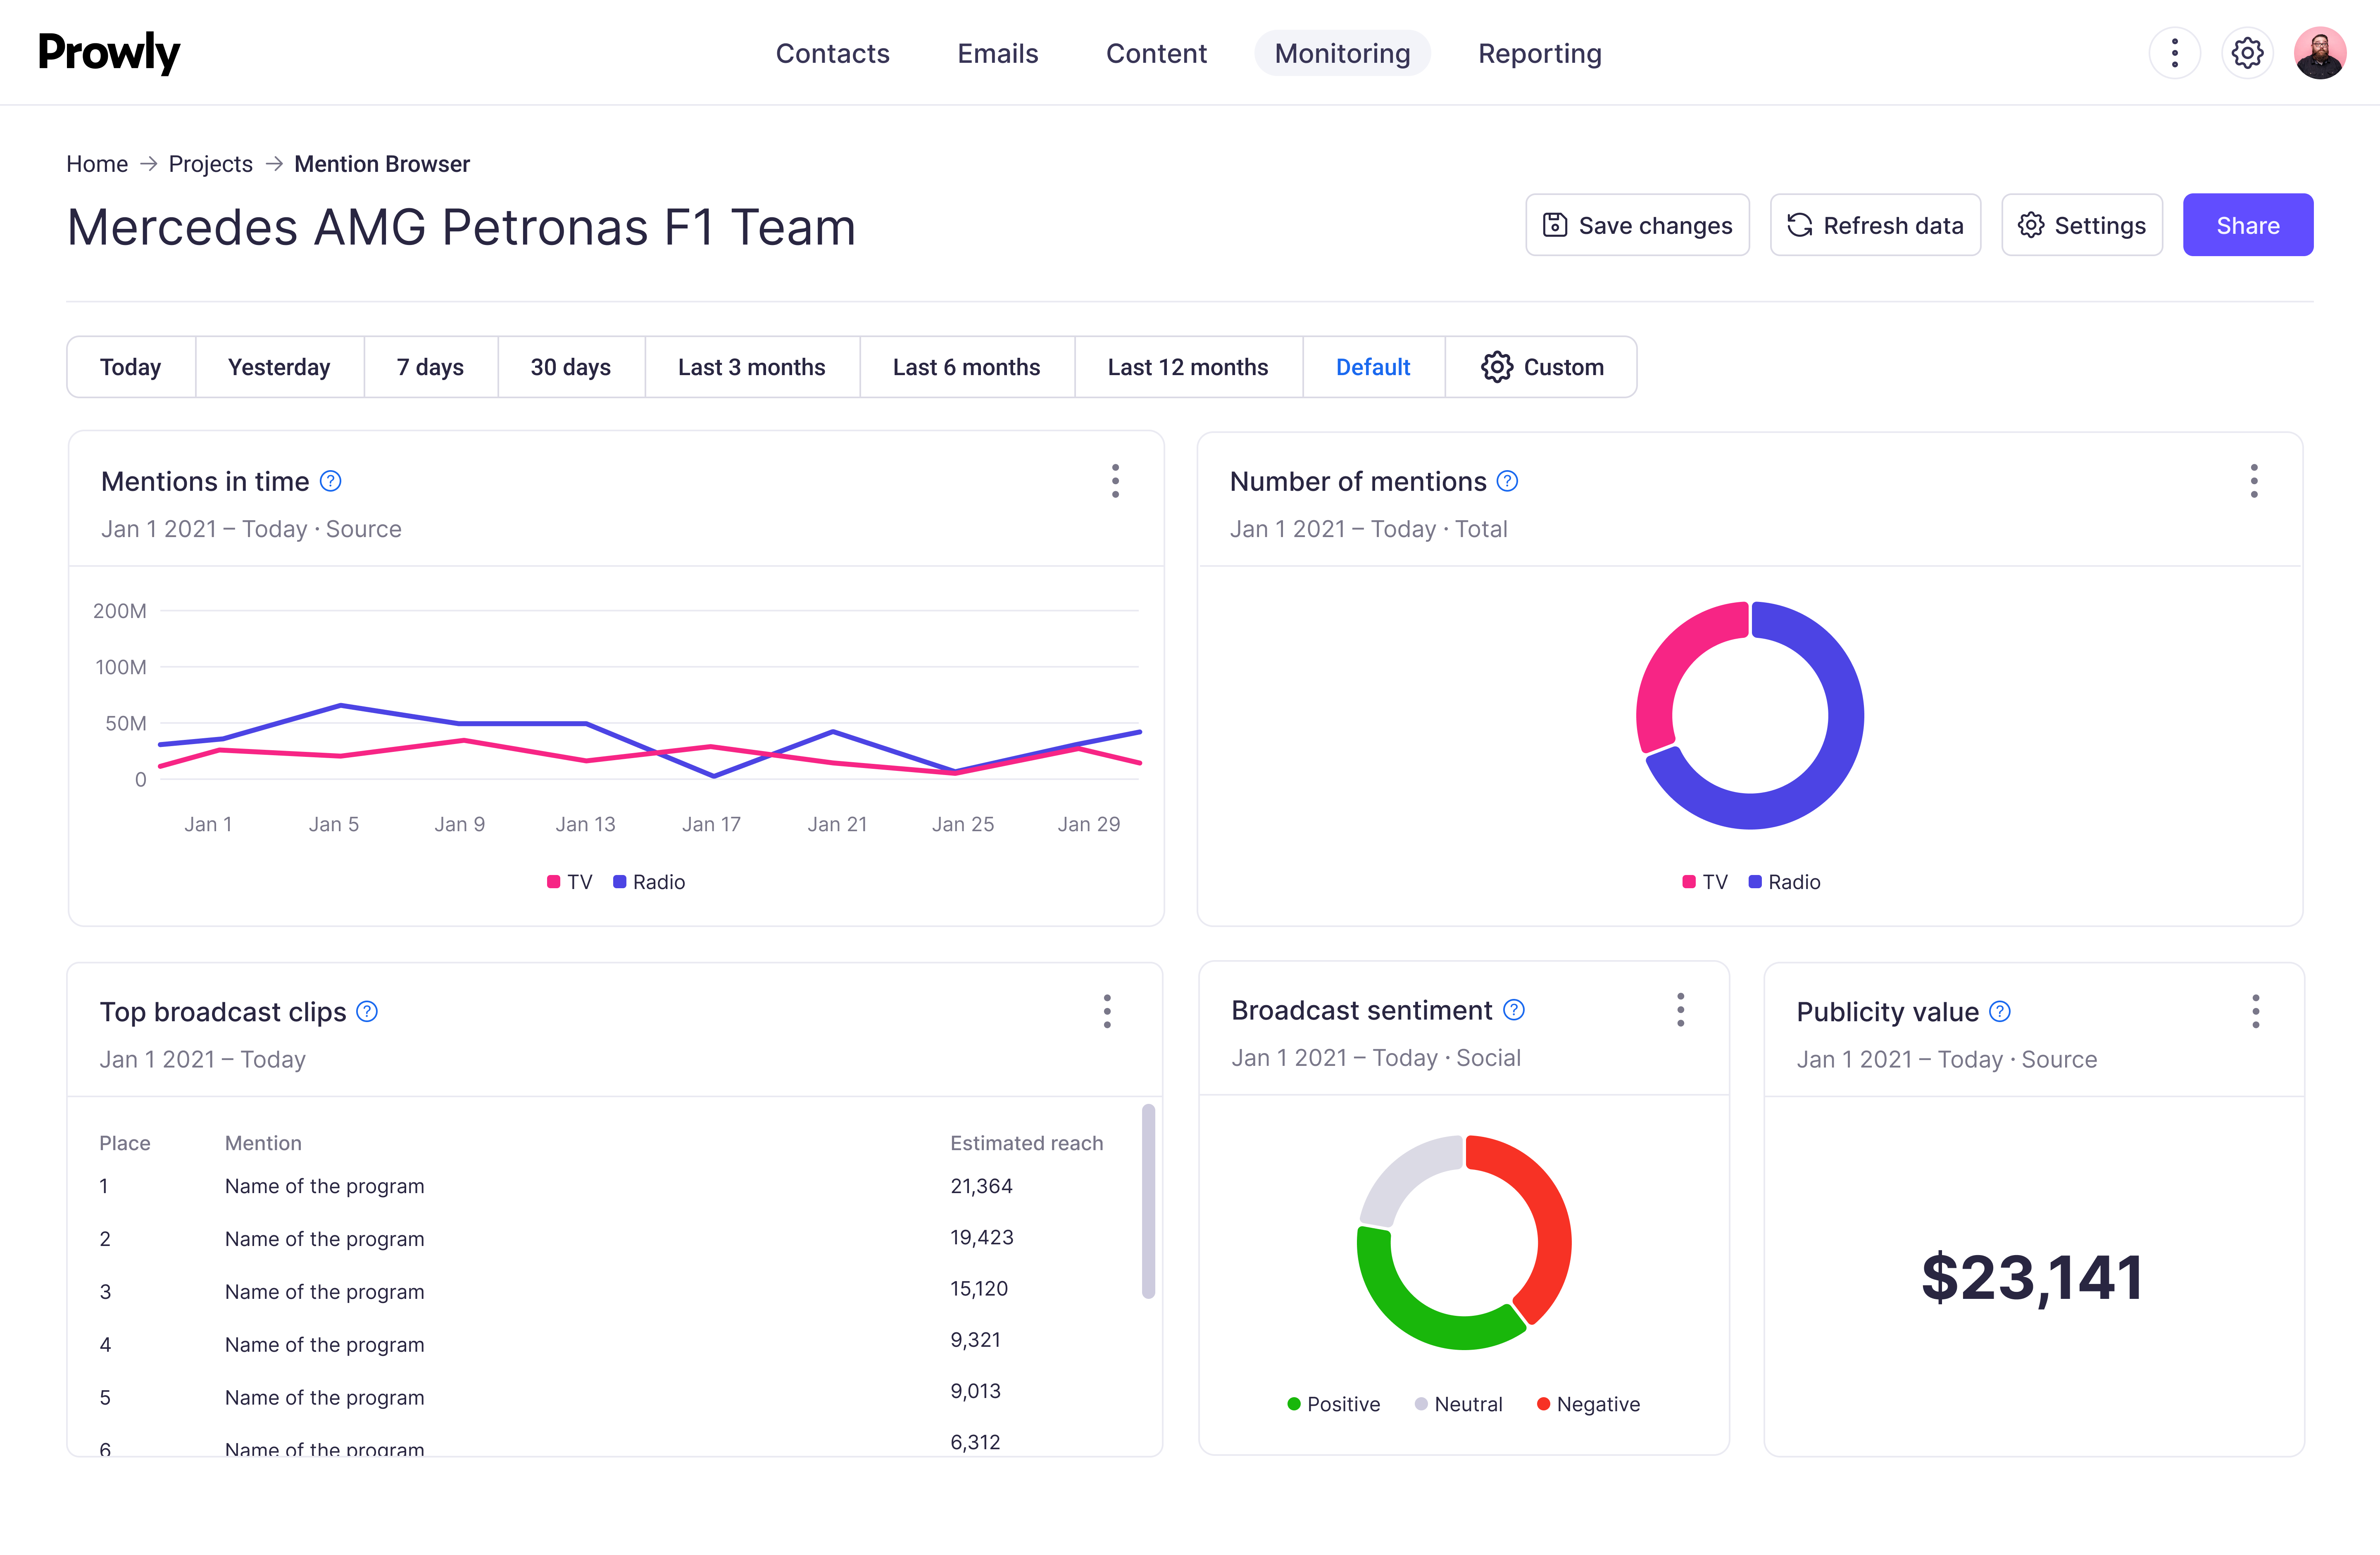
Task: Open the kebab menu on Number of mentions
Action: pos(2254,481)
